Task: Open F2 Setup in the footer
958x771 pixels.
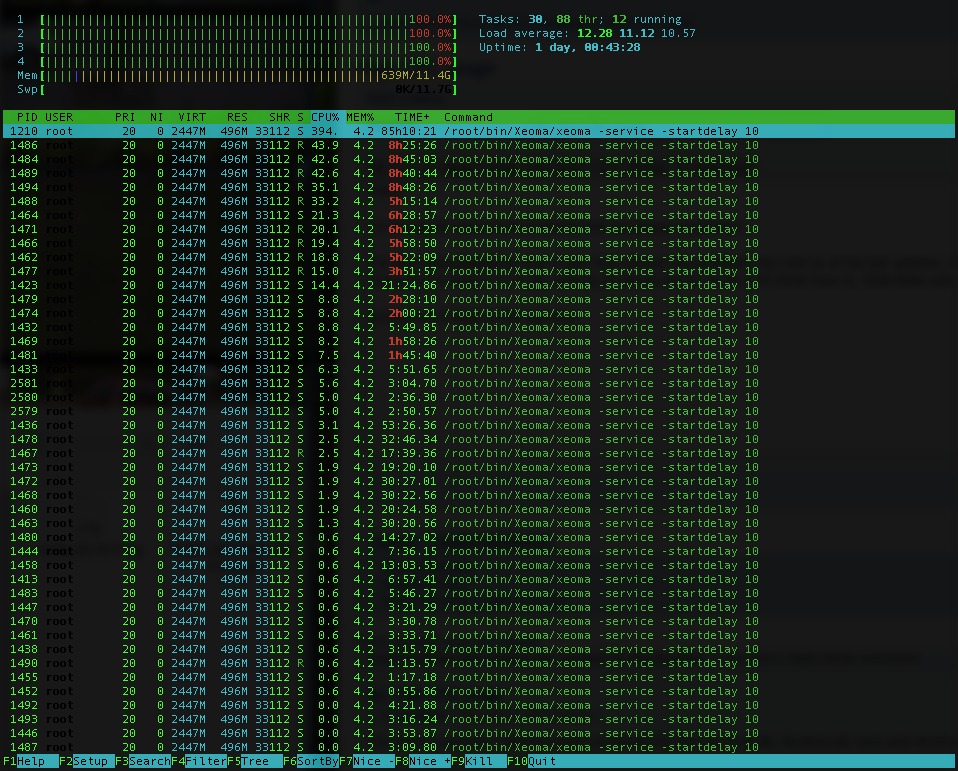Action: coord(87,761)
